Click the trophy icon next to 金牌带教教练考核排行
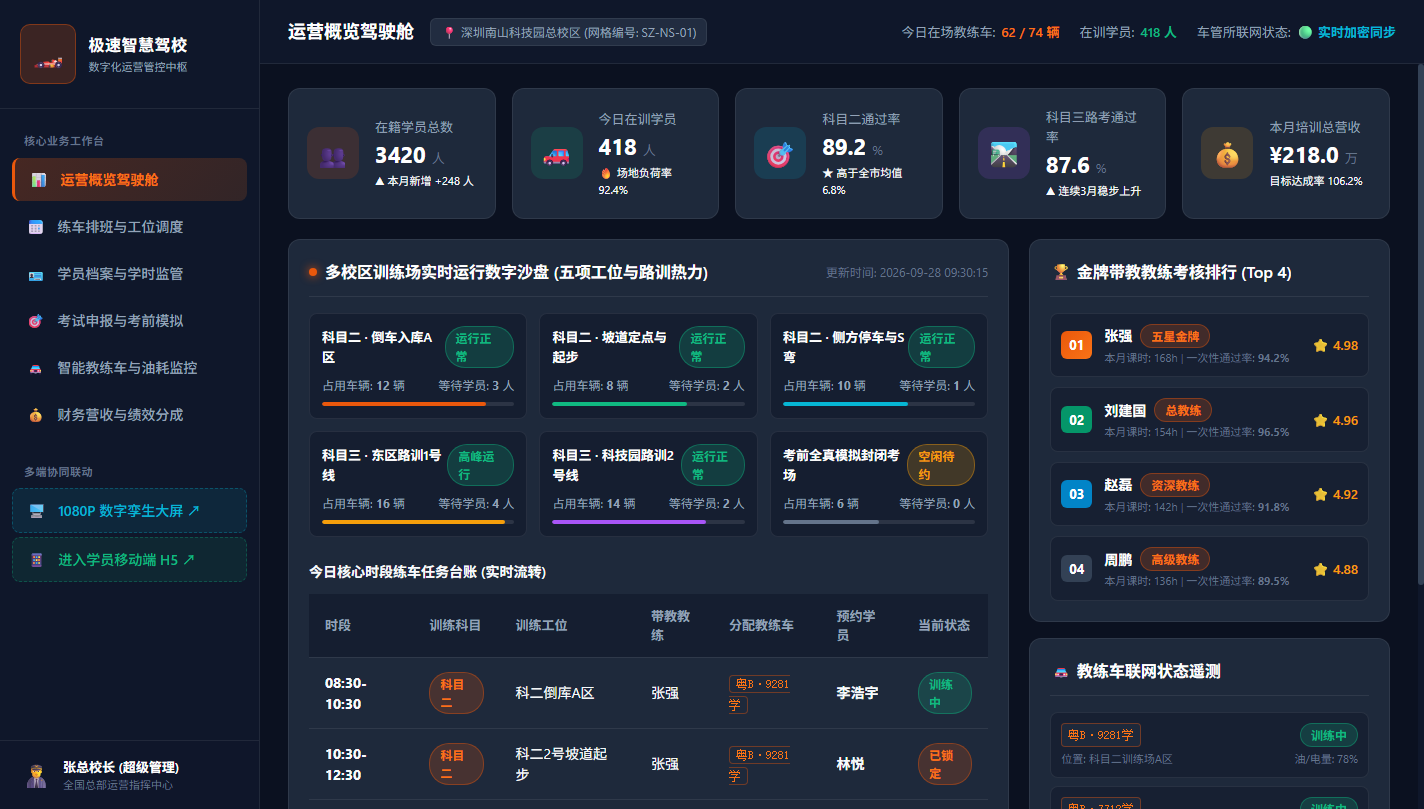1424x809 pixels. click(1061, 272)
